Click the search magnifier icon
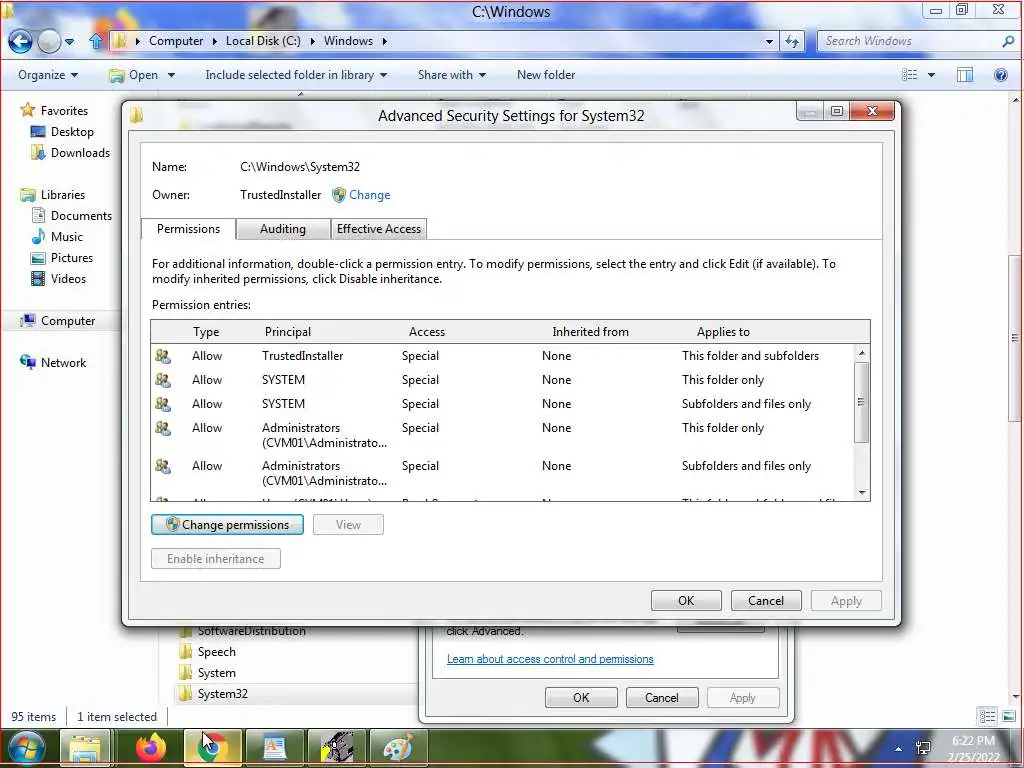This screenshot has height=768, width=1024. point(1008,41)
